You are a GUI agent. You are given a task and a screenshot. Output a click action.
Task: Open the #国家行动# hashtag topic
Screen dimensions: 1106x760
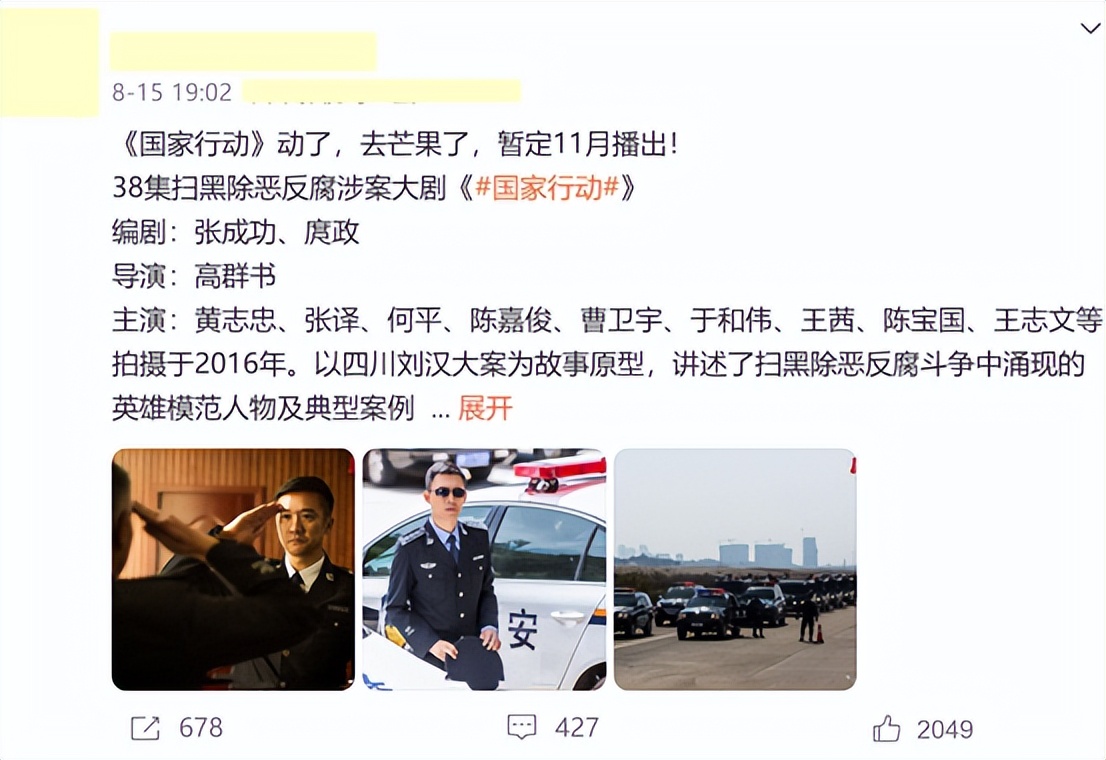click(x=547, y=188)
